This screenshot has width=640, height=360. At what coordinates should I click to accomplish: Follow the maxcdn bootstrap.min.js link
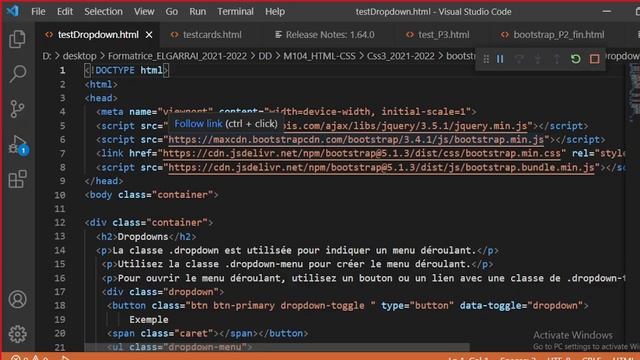pos(356,140)
